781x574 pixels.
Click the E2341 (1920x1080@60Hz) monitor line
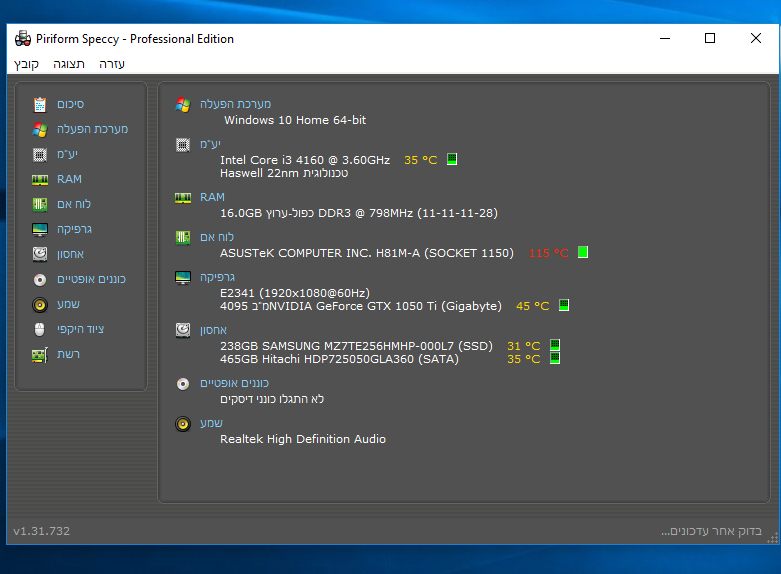click(x=295, y=293)
